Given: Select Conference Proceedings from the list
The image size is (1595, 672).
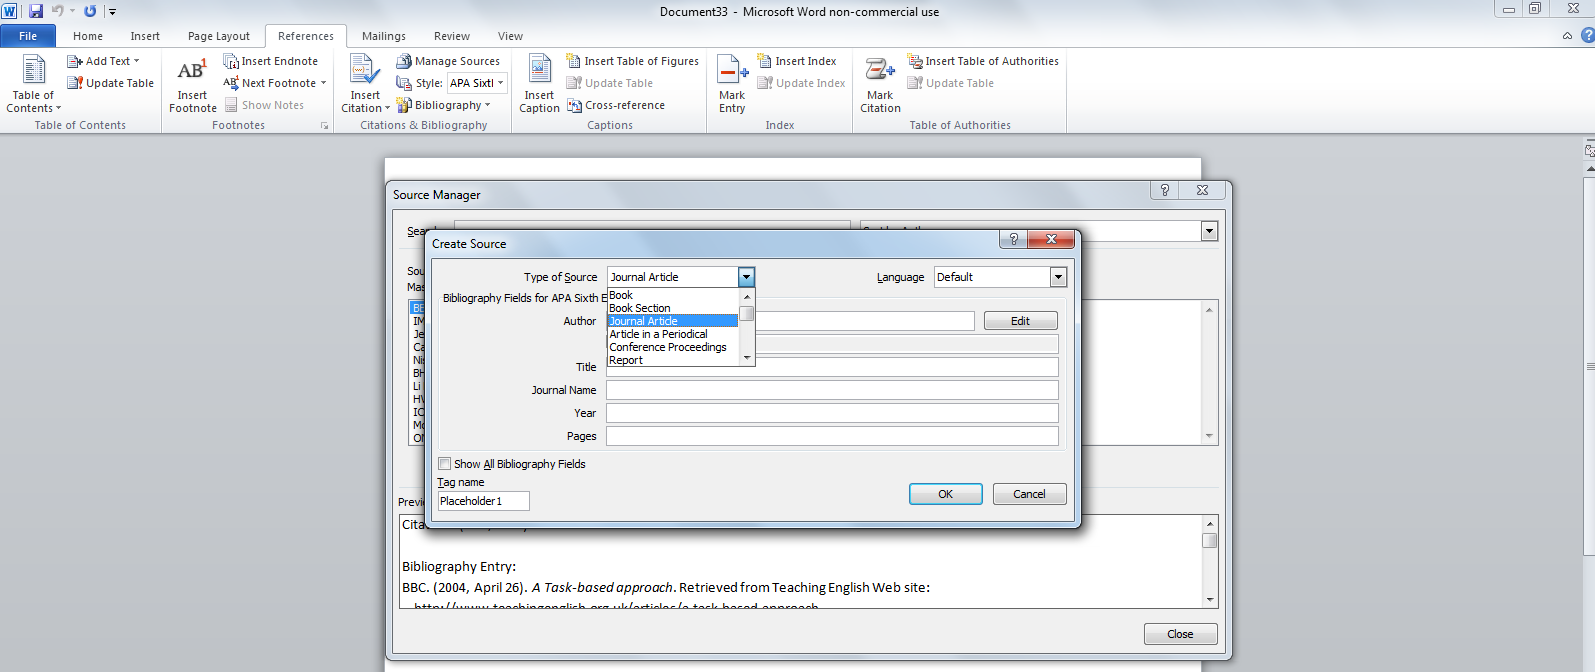Looking at the screenshot, I should coord(668,347).
